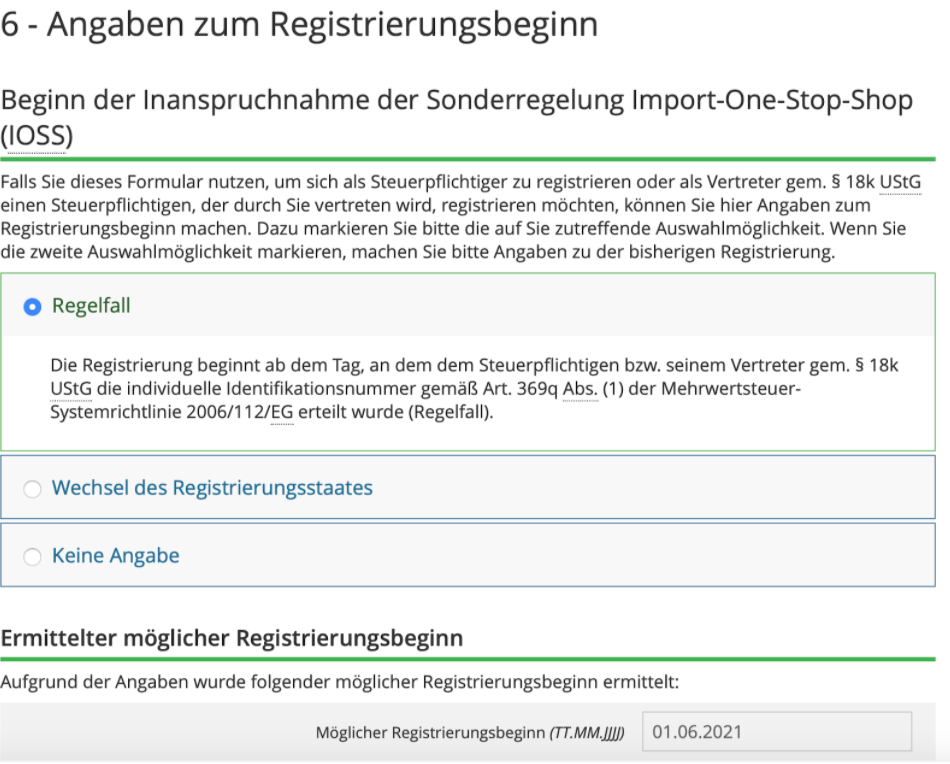The image size is (950, 764).
Task: Click the Keine Angabe label
Action: [x=116, y=556]
